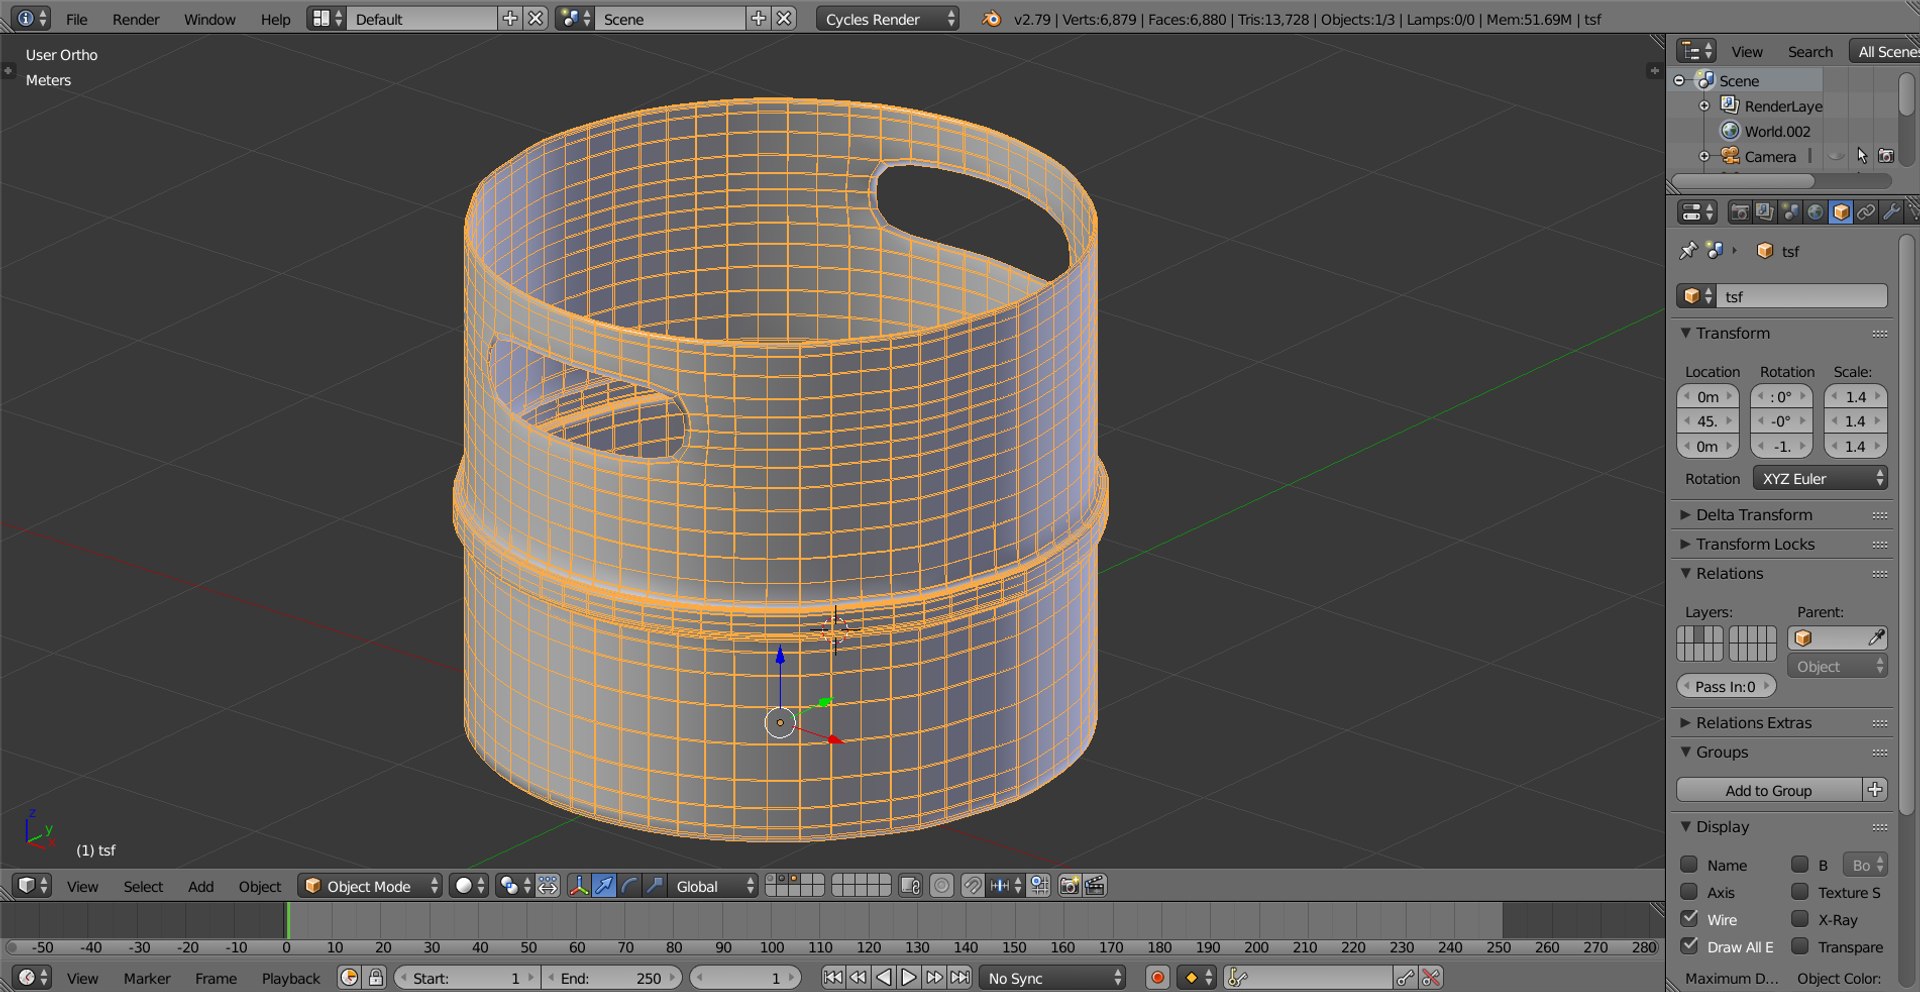Switch to the Render properties tab
The height and width of the screenshot is (992, 1920).
coord(1740,212)
